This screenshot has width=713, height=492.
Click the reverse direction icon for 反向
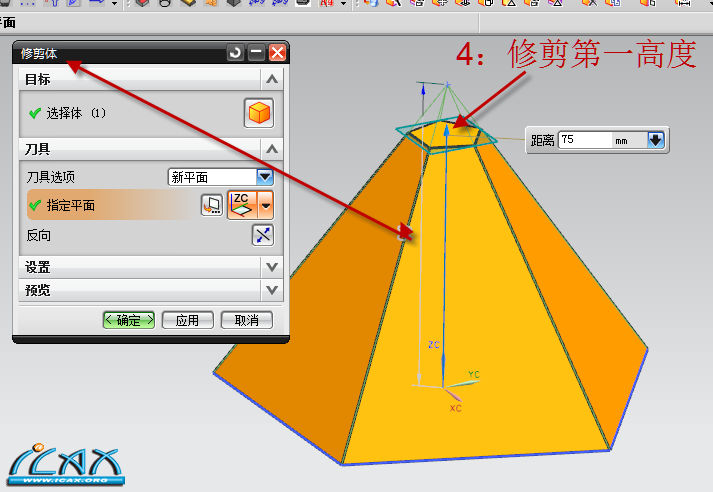[263, 235]
